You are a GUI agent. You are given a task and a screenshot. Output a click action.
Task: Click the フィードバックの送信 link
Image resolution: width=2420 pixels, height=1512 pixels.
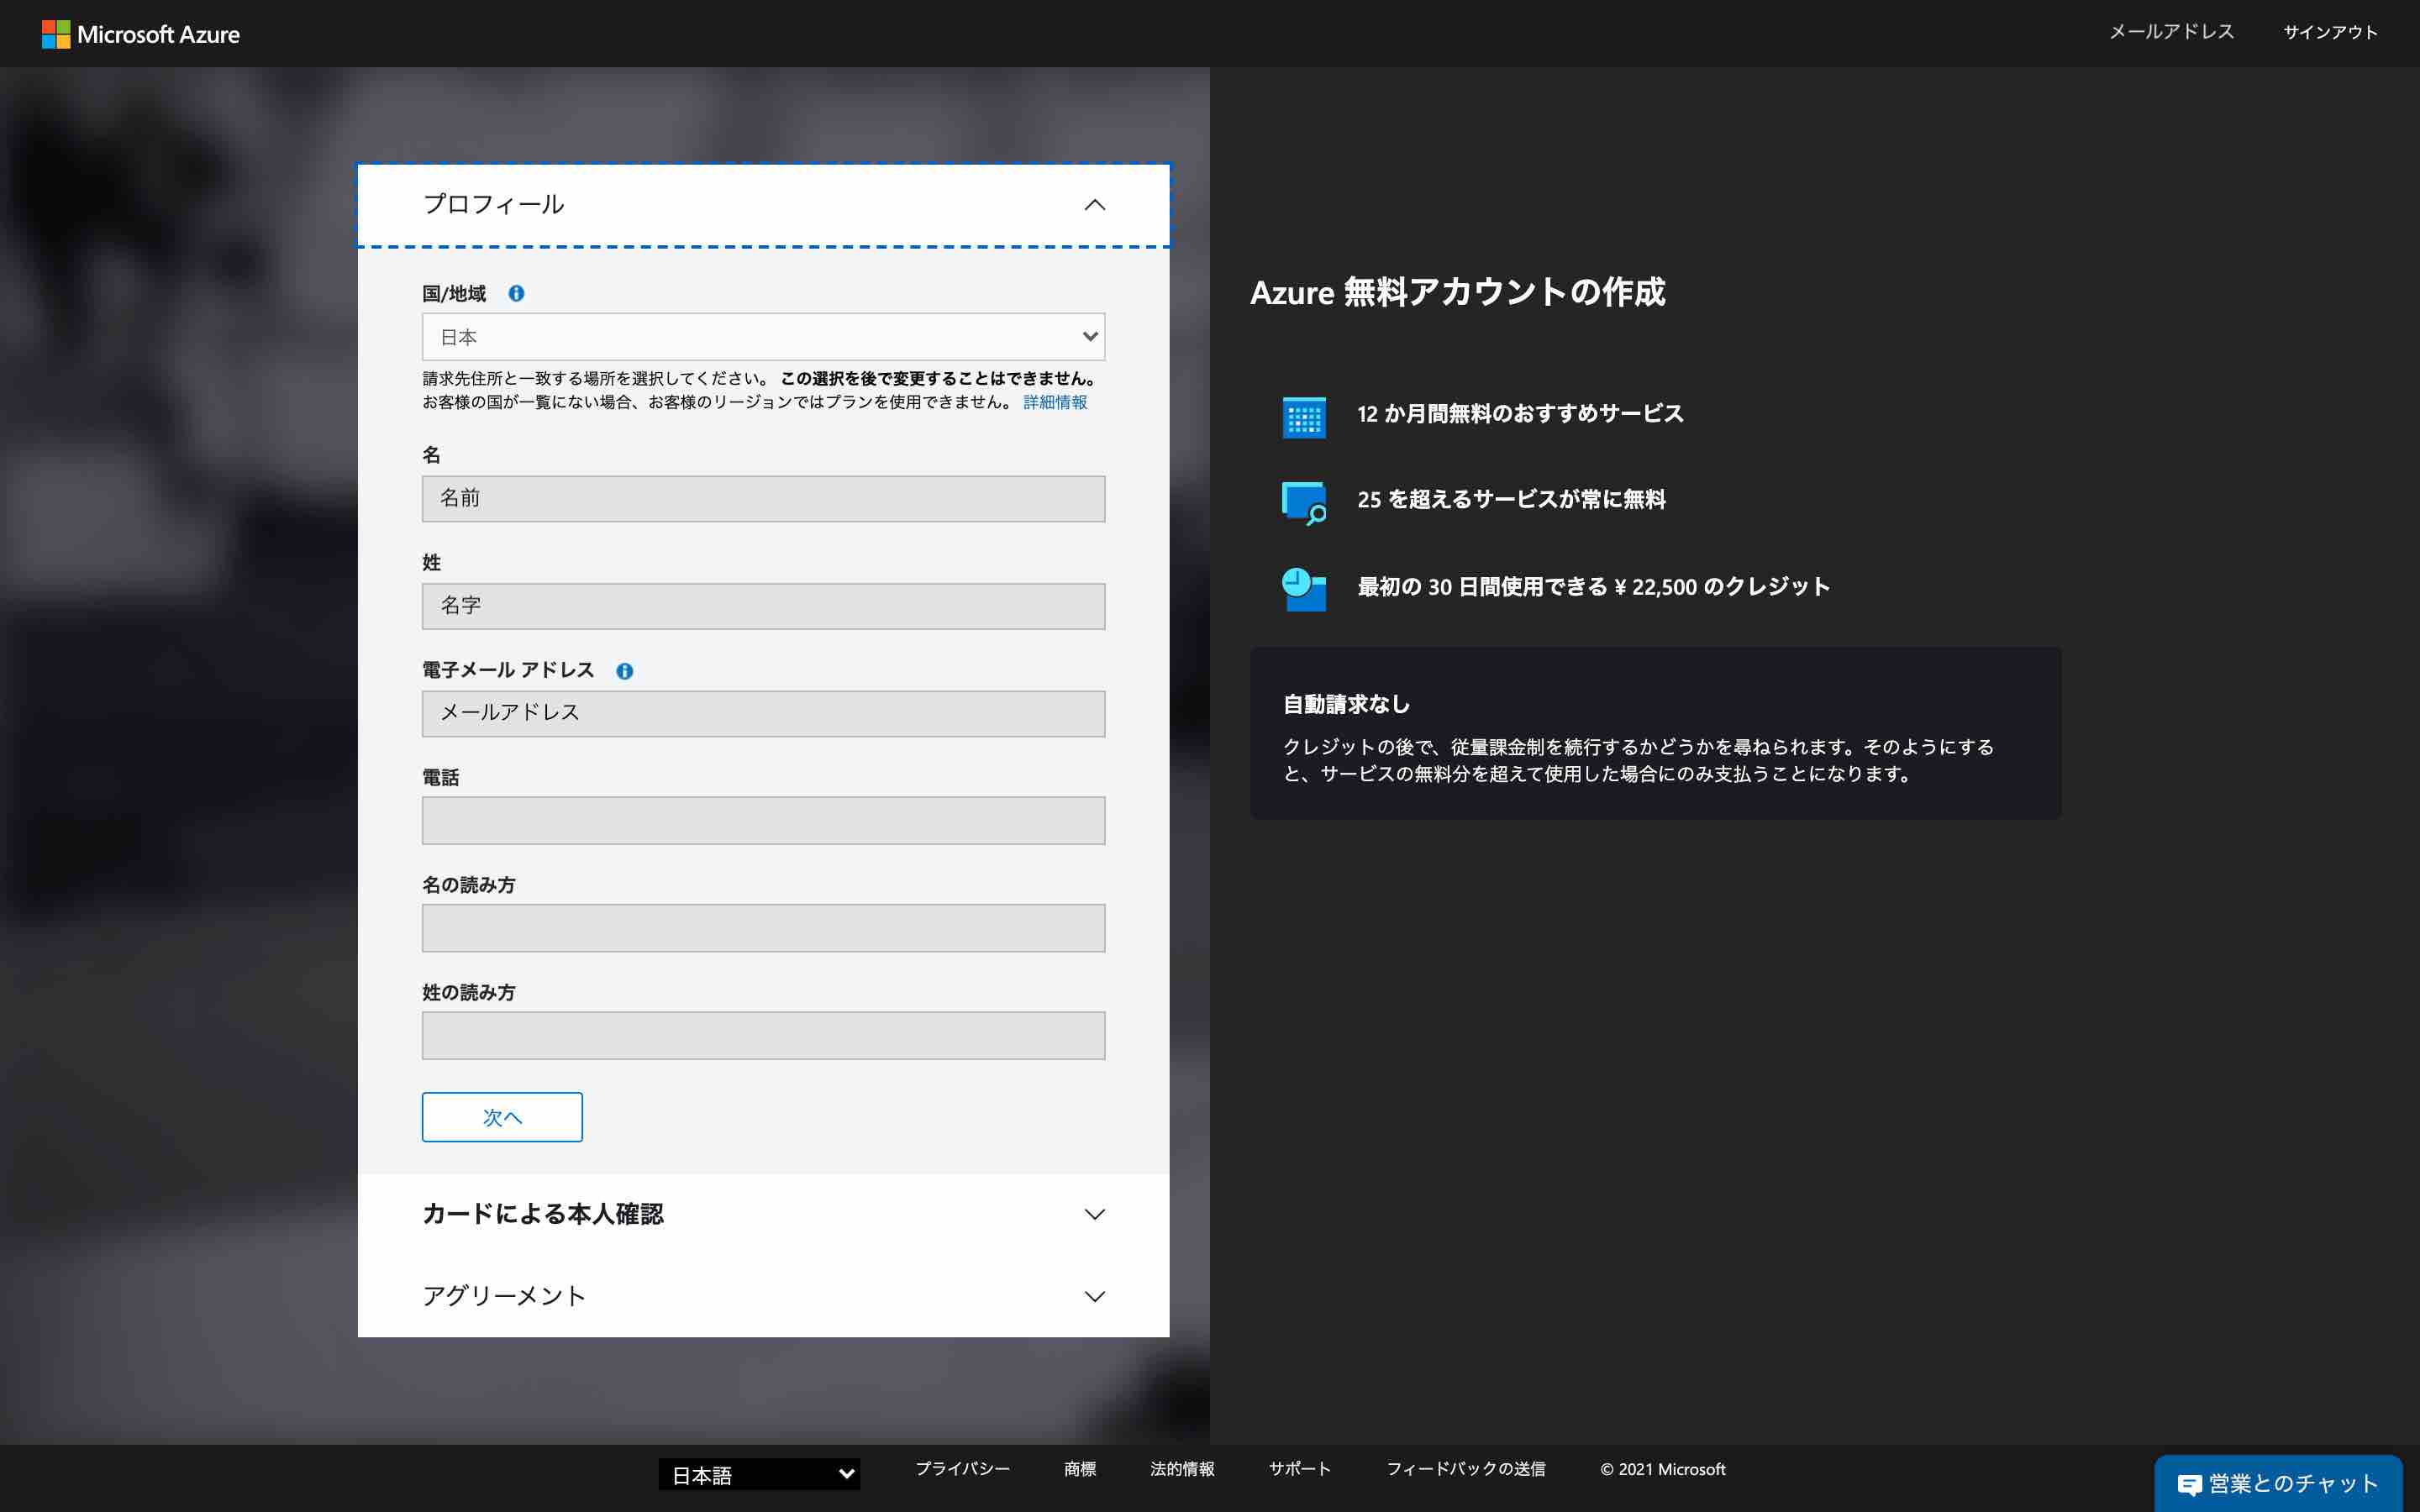[x=1467, y=1468]
